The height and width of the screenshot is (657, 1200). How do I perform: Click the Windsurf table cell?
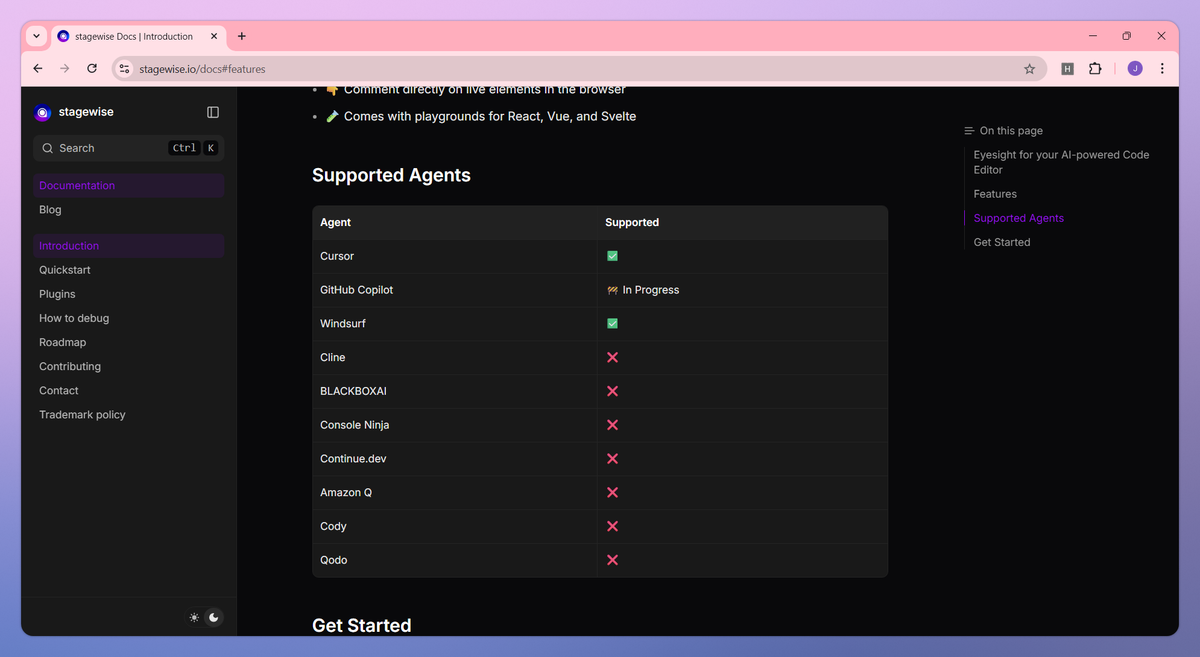[455, 323]
